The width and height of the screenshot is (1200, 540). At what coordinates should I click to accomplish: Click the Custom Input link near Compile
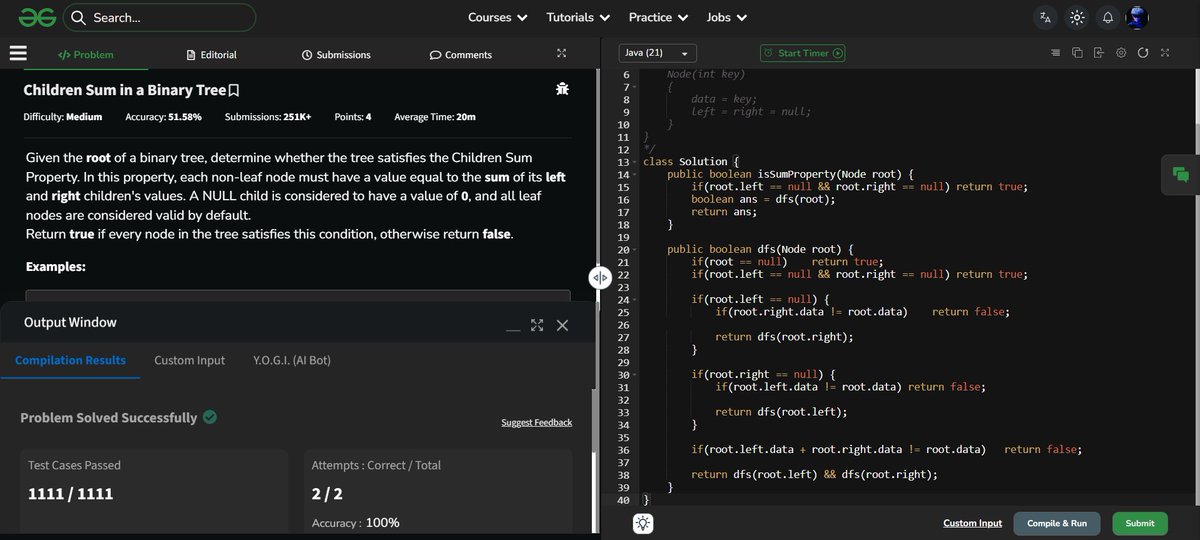click(972, 523)
